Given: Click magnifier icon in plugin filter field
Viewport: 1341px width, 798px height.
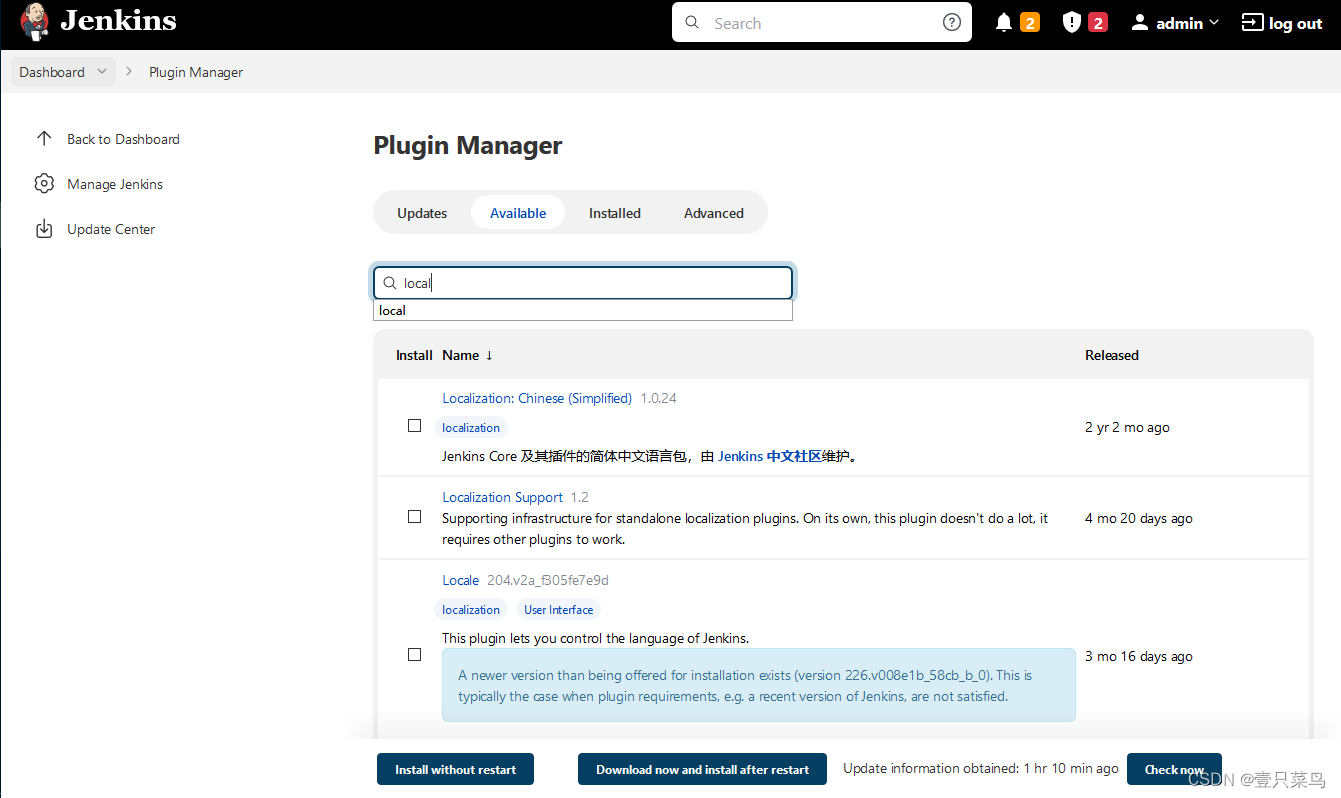Looking at the screenshot, I should [x=390, y=283].
